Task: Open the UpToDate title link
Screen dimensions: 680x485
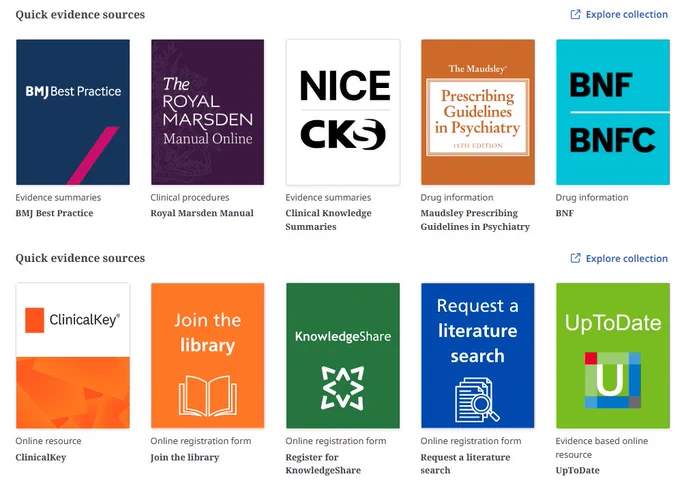Action: 577,470
